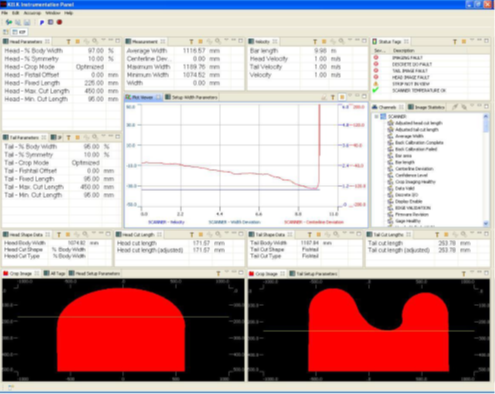Click the magnifier icon in Velocity panel
Viewport: 495px width, 394px height.
tap(341, 41)
